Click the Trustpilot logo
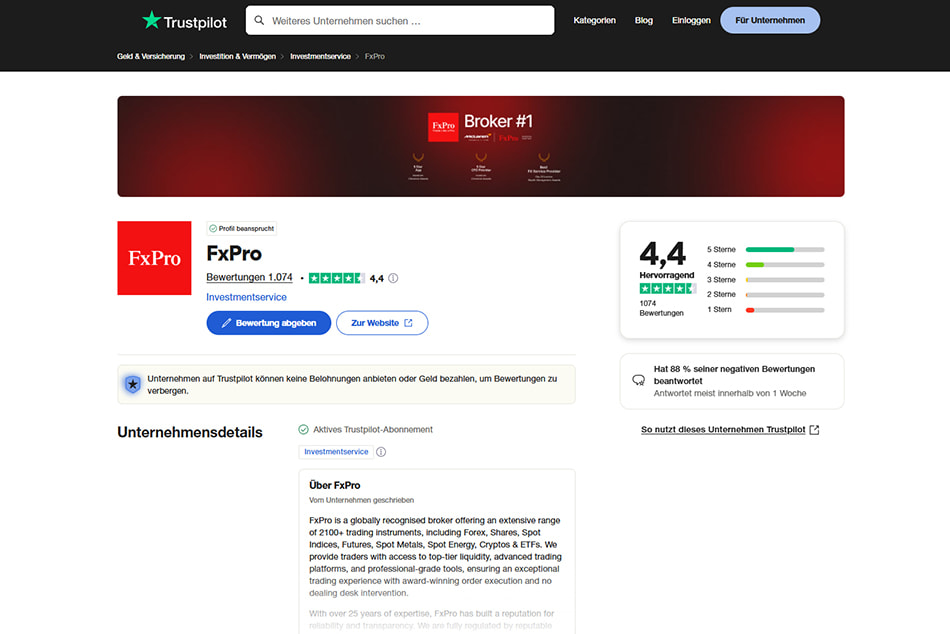 [184, 21]
